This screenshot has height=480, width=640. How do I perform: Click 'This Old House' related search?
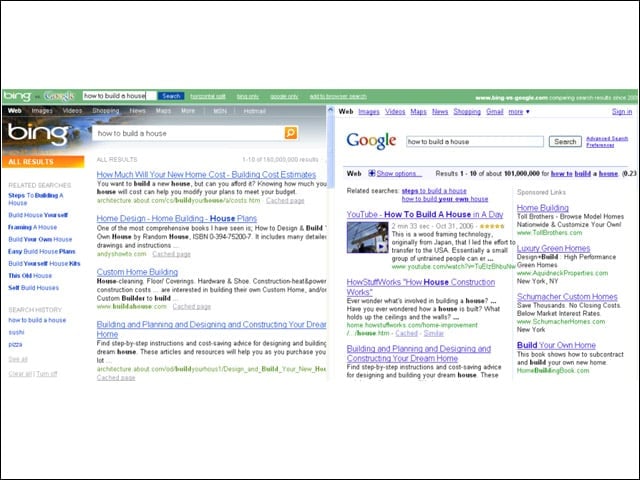tap(30, 276)
